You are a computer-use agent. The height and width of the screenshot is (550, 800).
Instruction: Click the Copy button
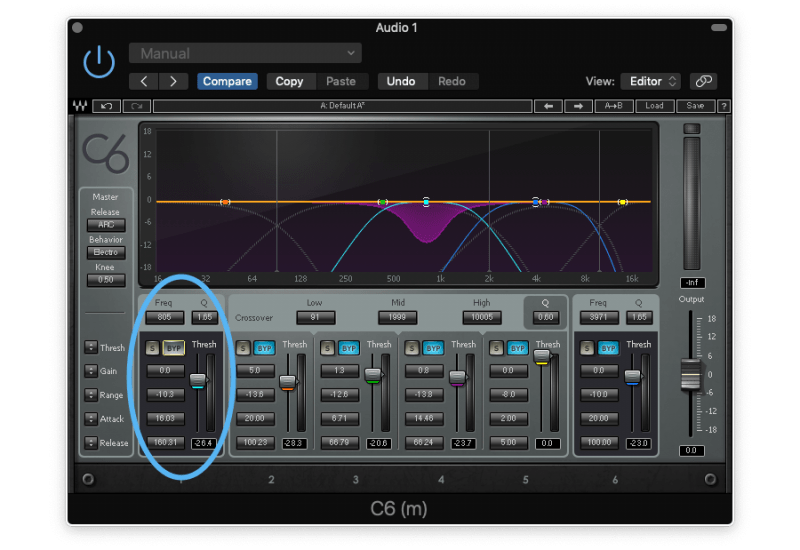pos(289,82)
